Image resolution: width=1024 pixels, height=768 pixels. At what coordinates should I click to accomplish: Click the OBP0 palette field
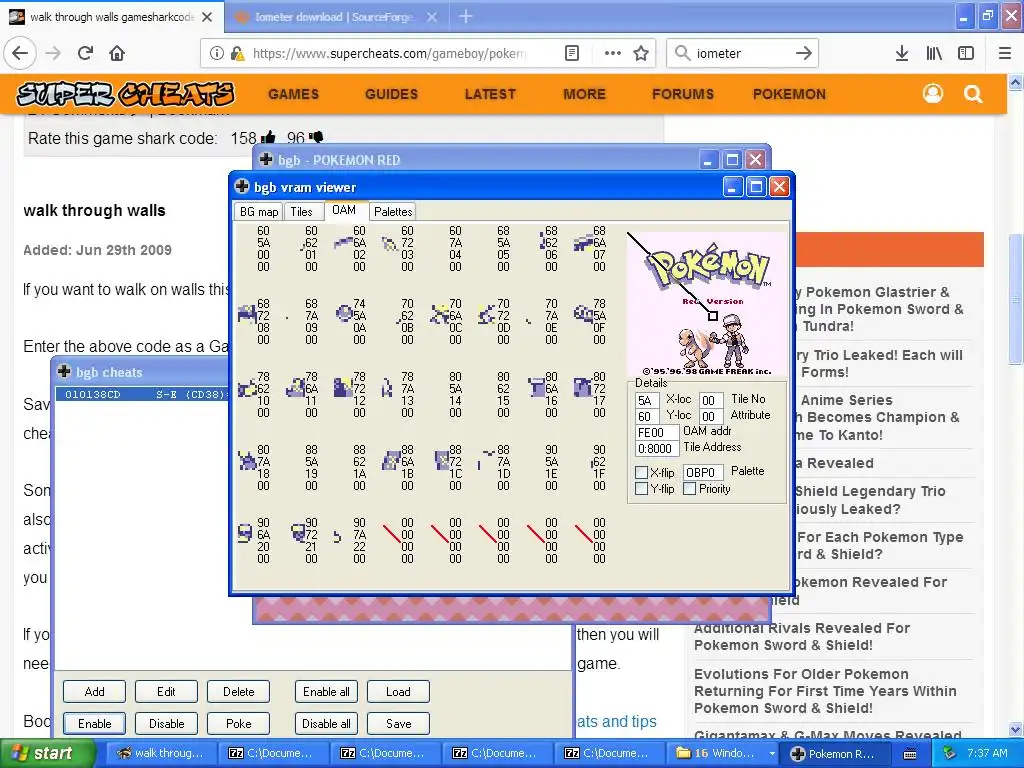coord(703,472)
